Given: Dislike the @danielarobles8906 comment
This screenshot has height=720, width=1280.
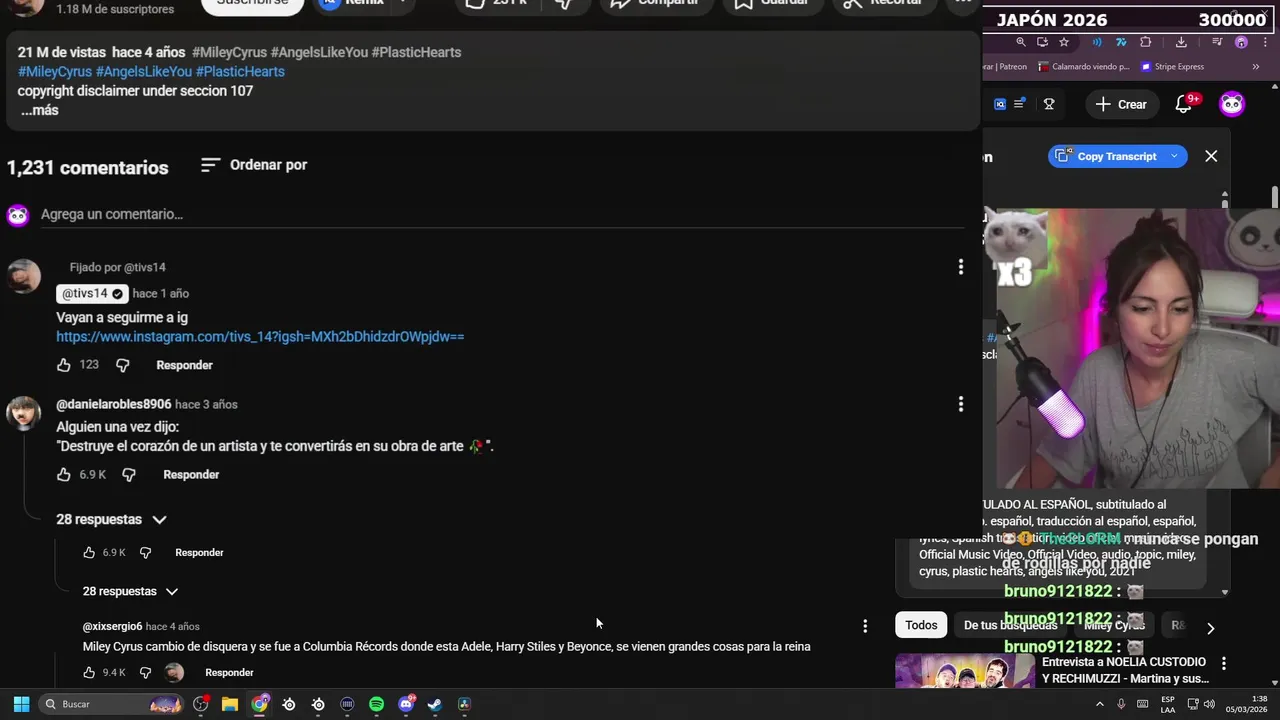Looking at the screenshot, I should pyautogui.click(x=129, y=474).
